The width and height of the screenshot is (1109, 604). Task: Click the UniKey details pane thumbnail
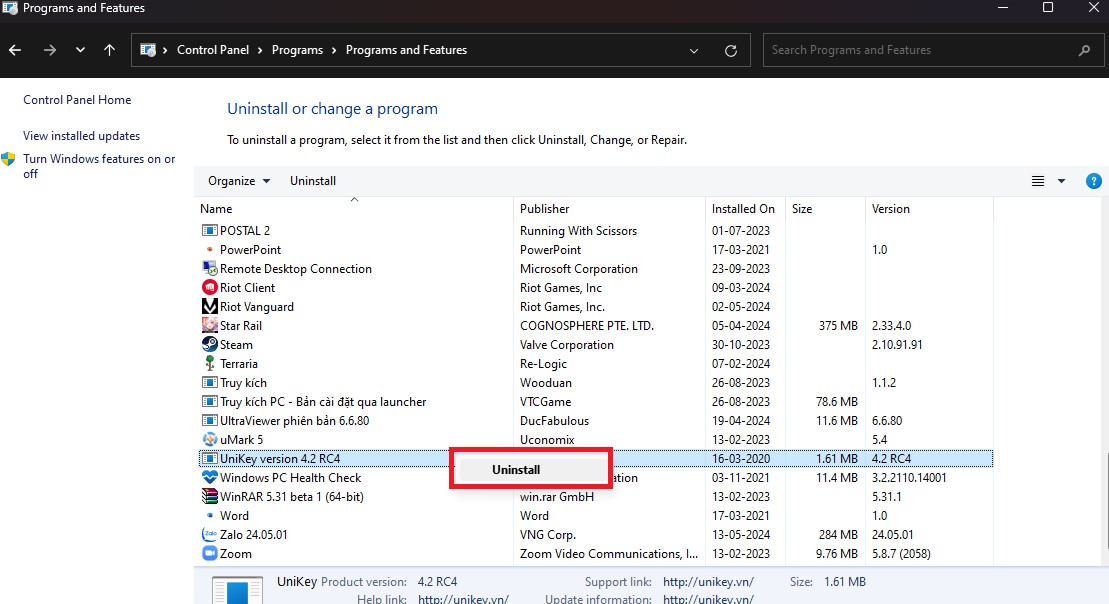point(238,591)
